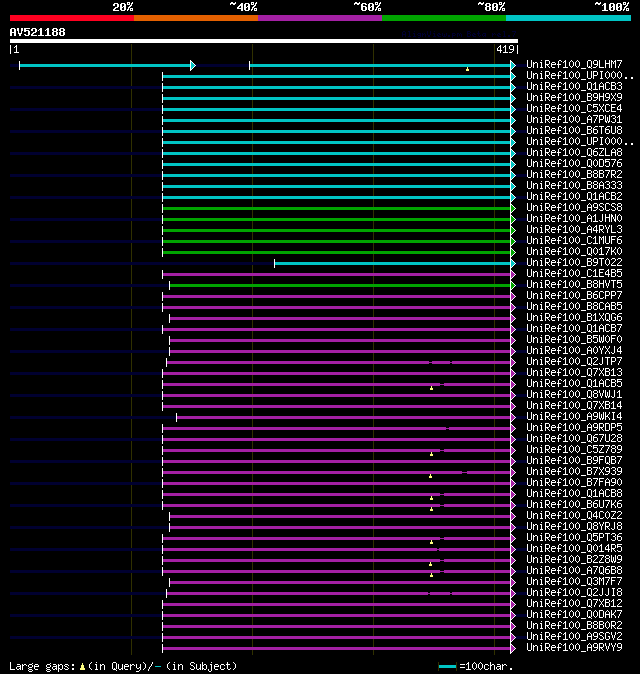640x674 pixels.
Task: Click the UniRef100_B6CPP7 label
Action: pyautogui.click(x=574, y=295)
